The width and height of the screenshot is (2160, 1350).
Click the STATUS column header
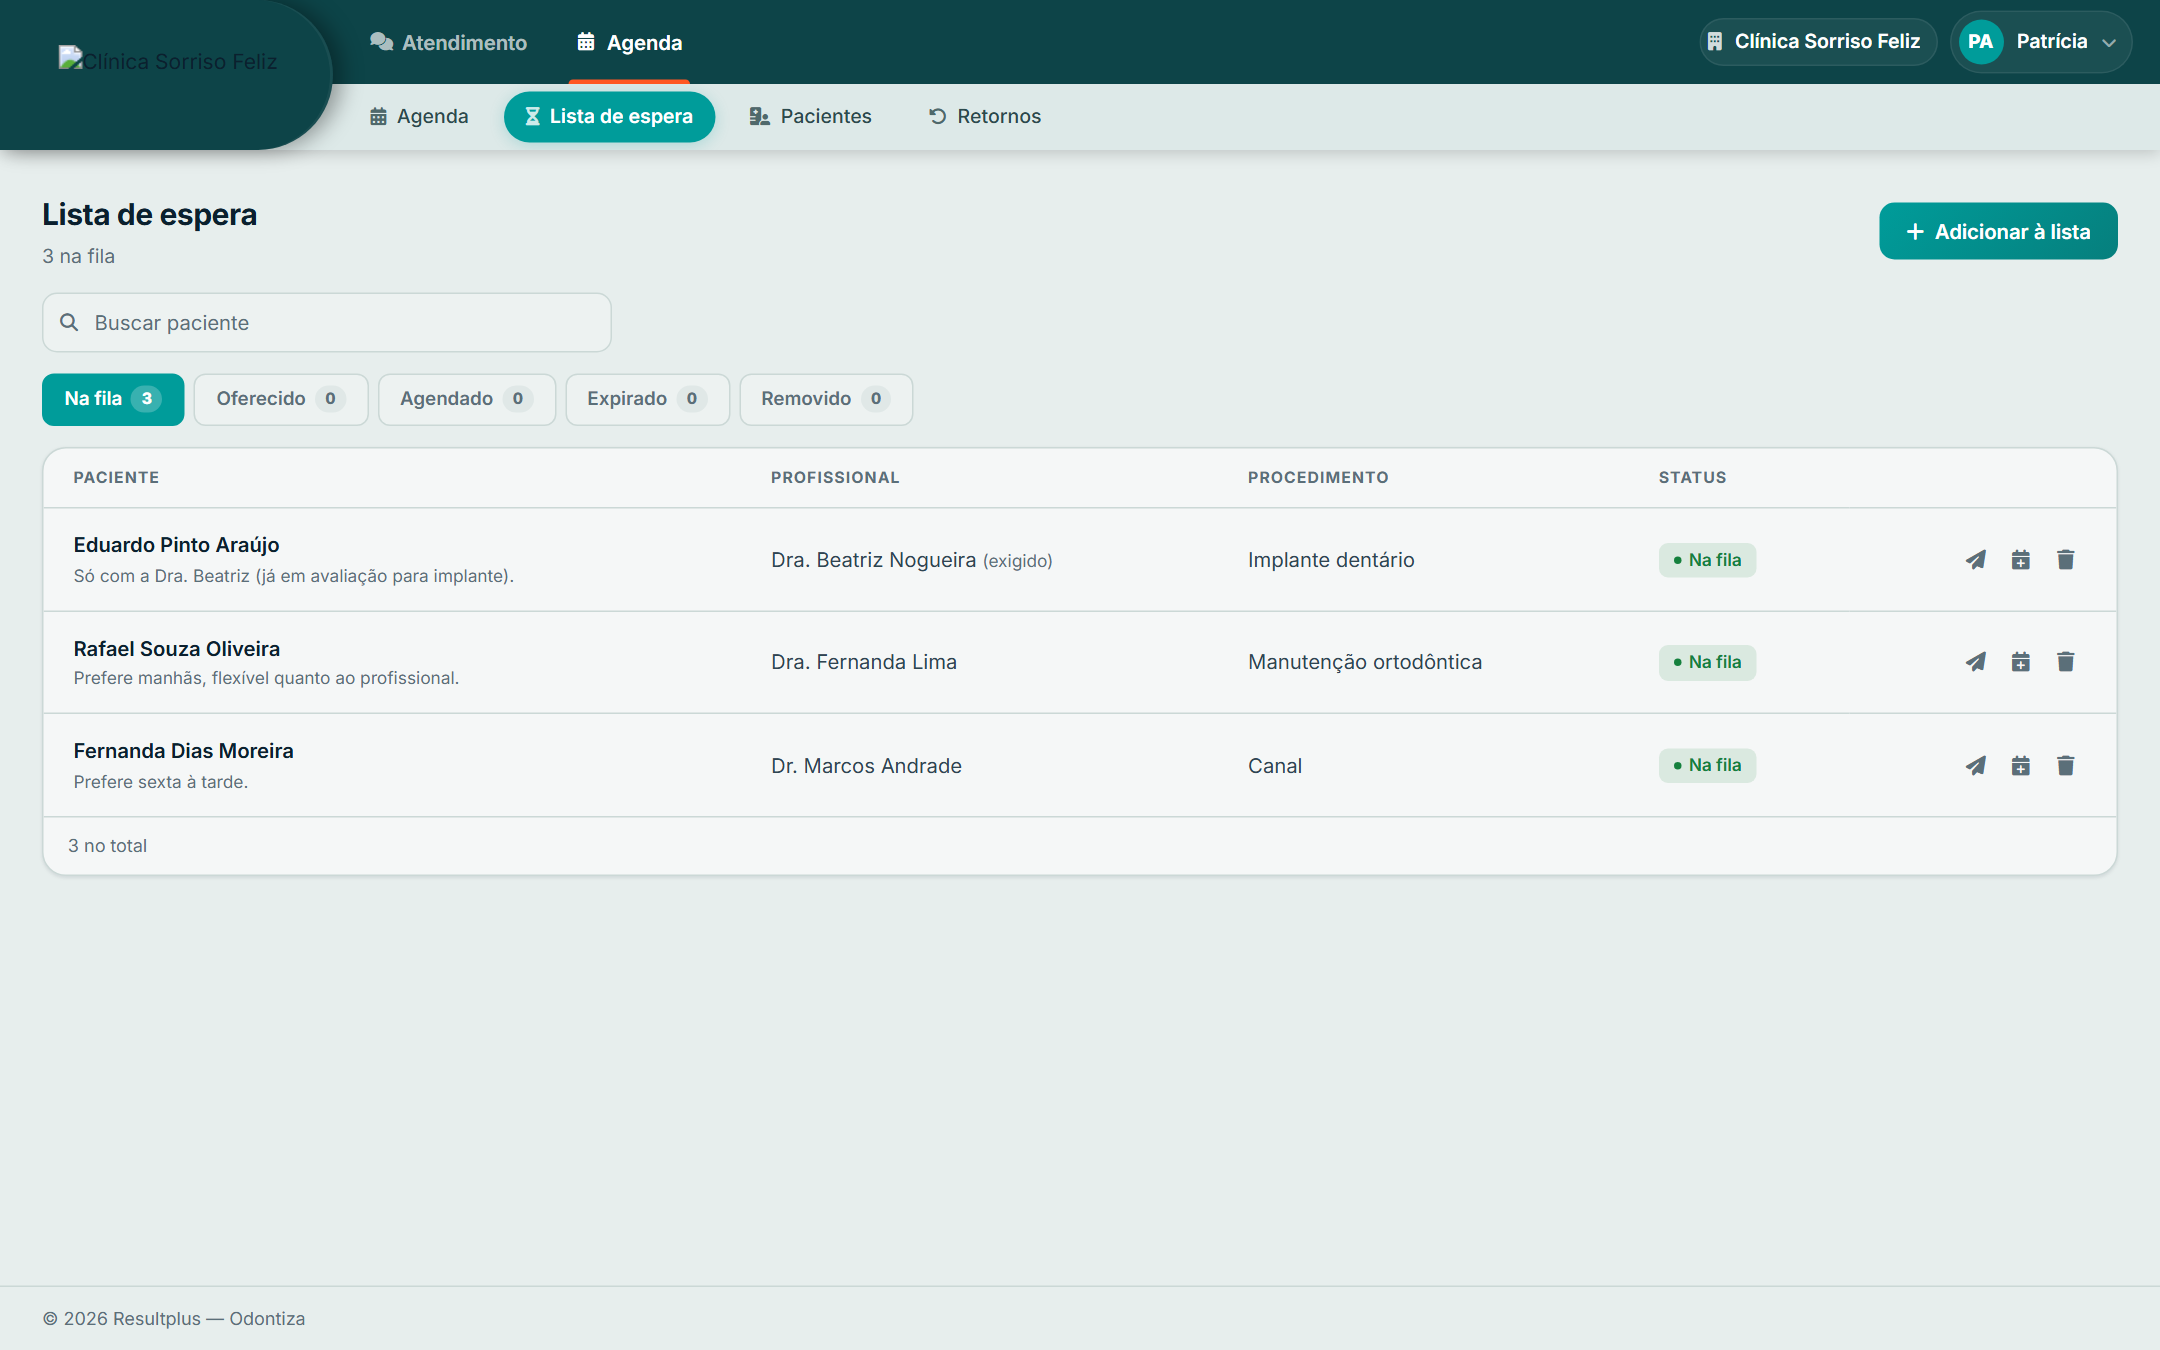[x=1692, y=478]
